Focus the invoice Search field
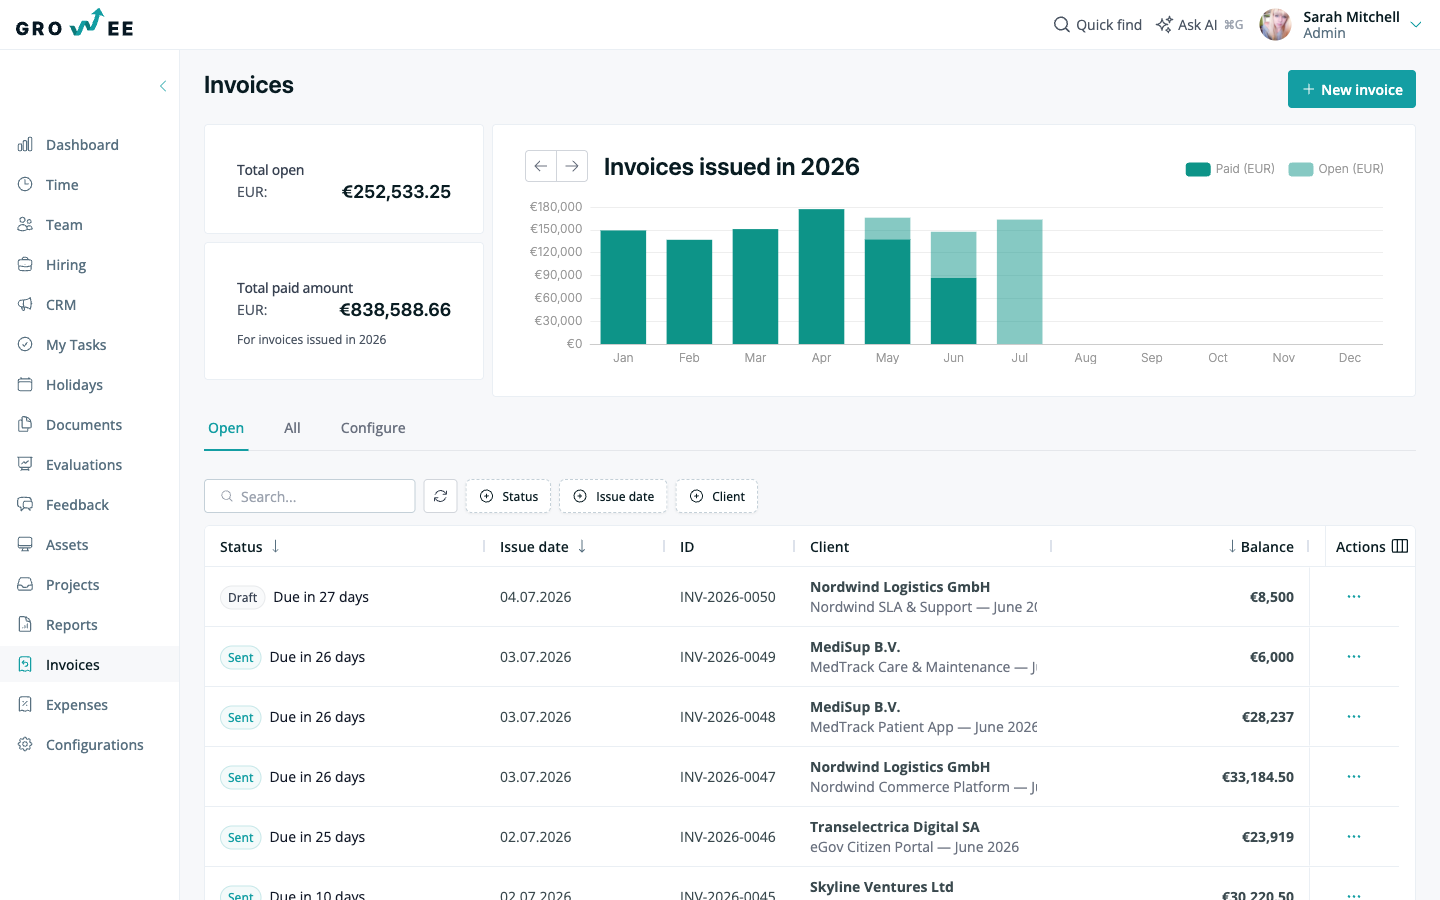 (310, 496)
